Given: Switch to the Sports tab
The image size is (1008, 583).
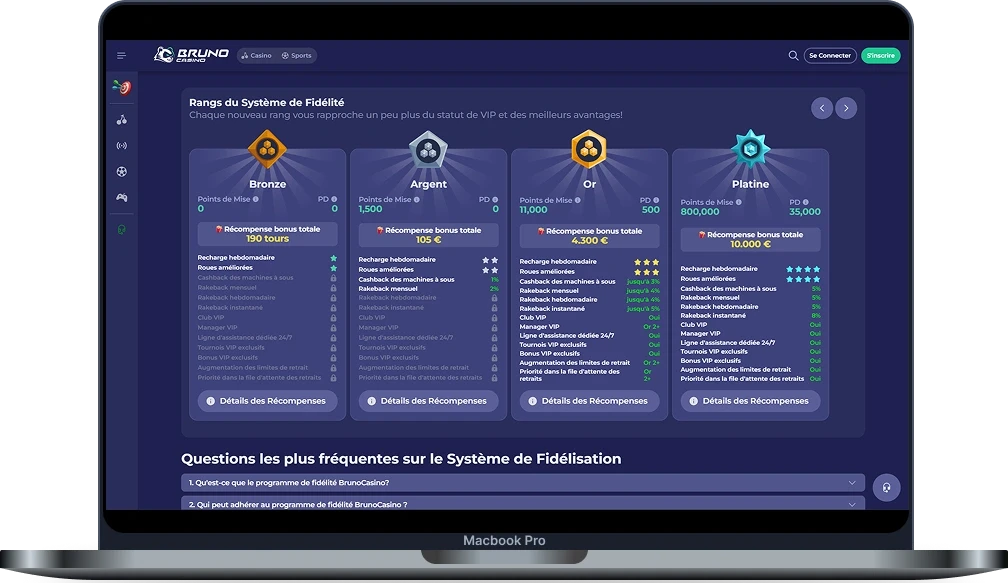Looking at the screenshot, I should point(297,56).
